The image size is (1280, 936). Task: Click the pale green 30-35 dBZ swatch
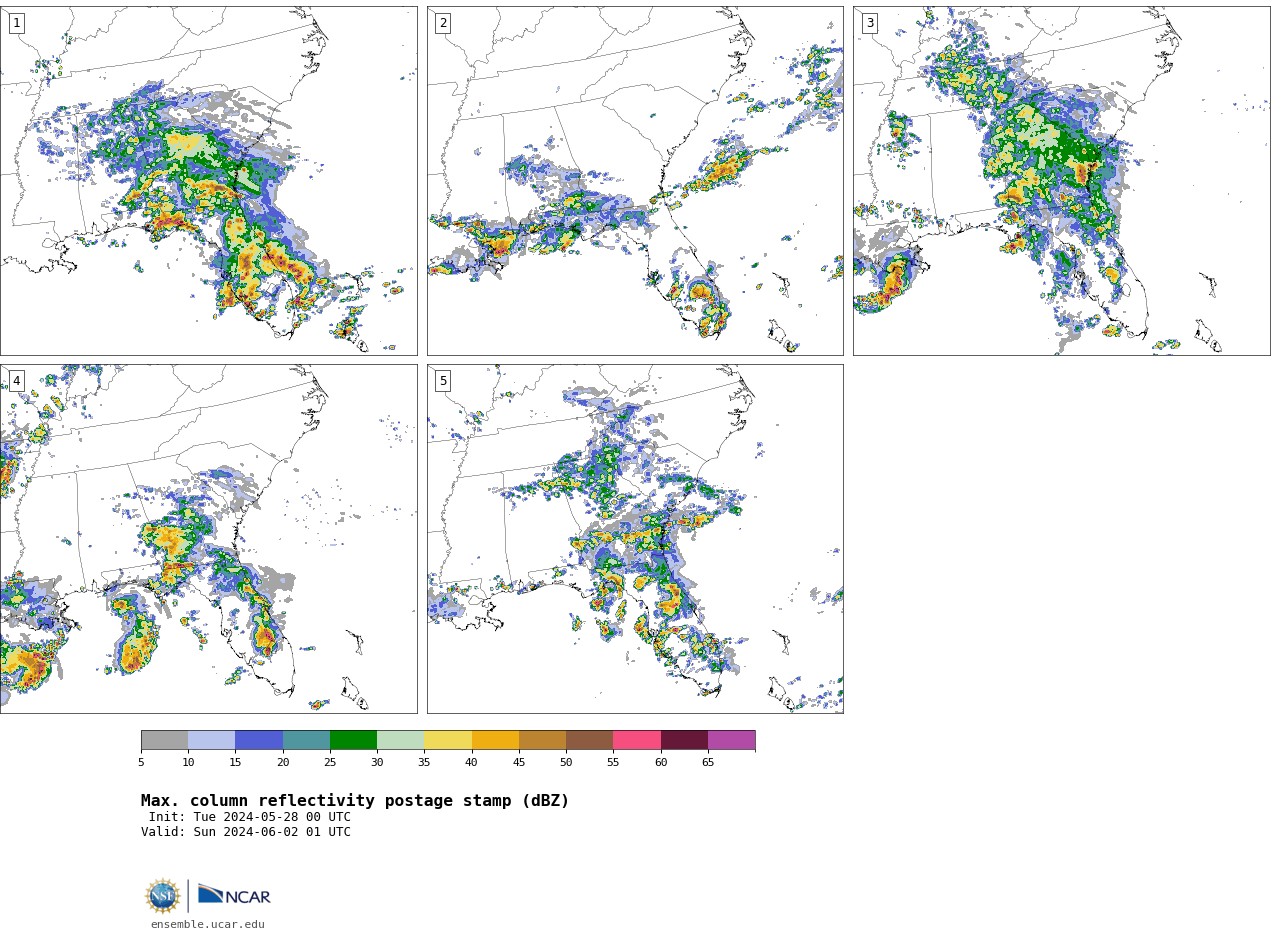(400, 740)
